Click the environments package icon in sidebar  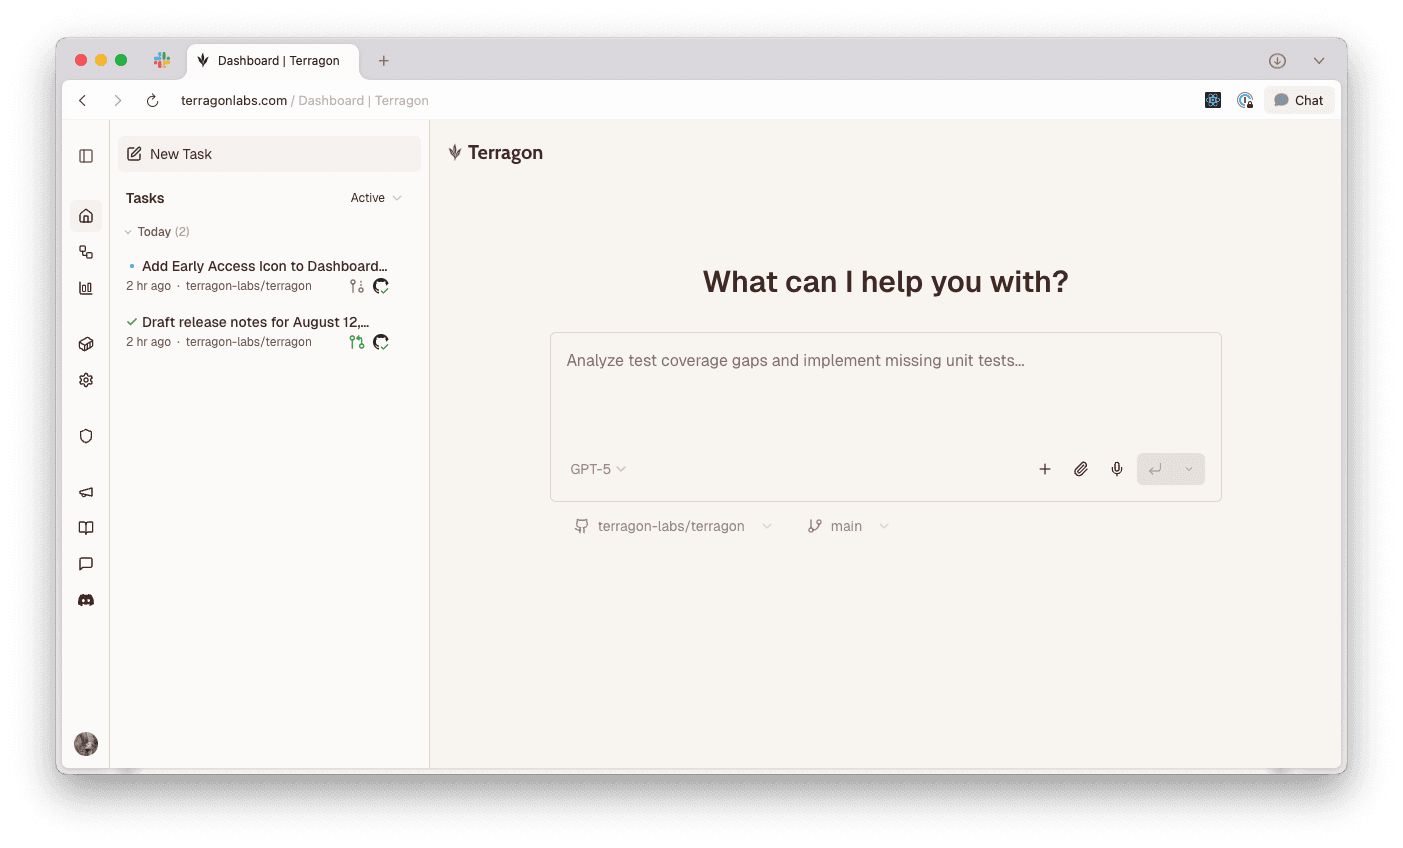[x=86, y=343]
